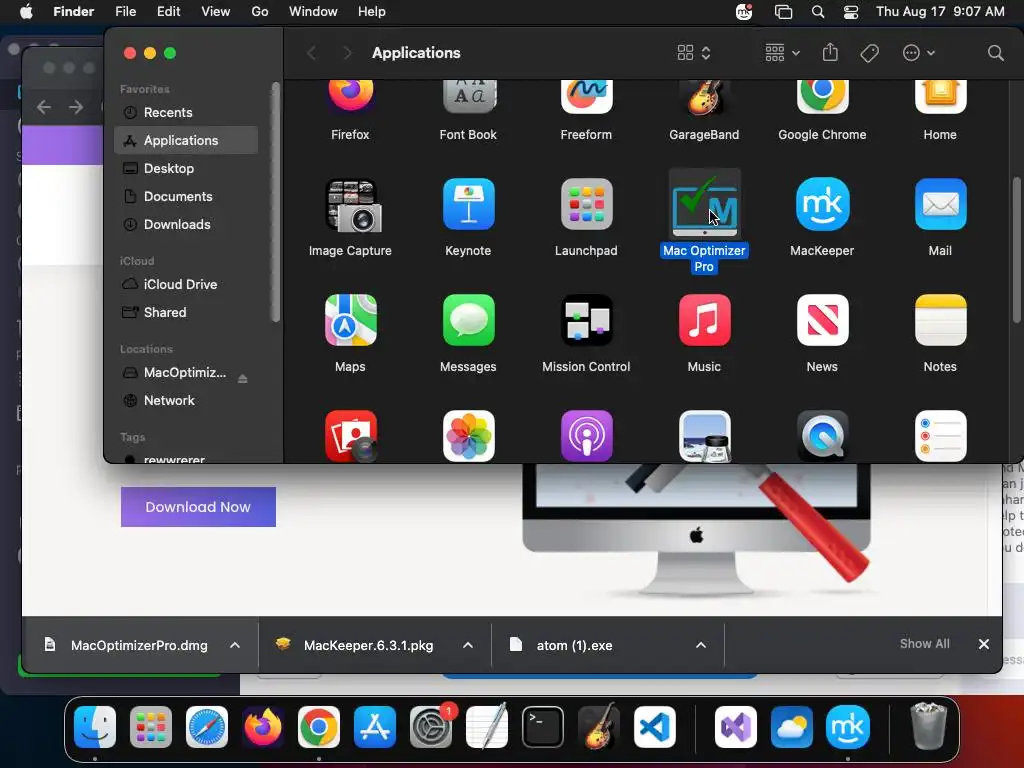Open Recents in Finder sidebar
The height and width of the screenshot is (768, 1024).
click(x=186, y=112)
